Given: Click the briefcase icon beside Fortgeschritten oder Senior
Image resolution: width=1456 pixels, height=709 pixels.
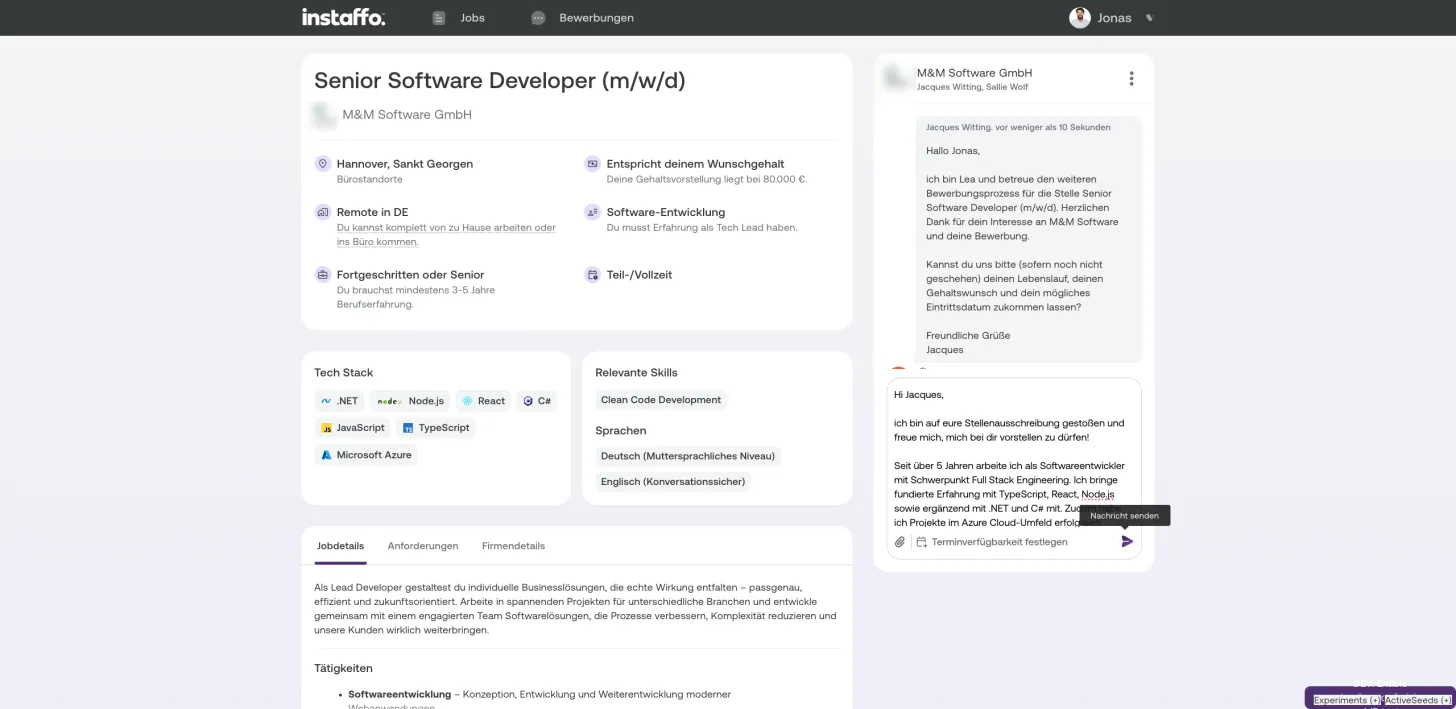Looking at the screenshot, I should pos(323,274).
